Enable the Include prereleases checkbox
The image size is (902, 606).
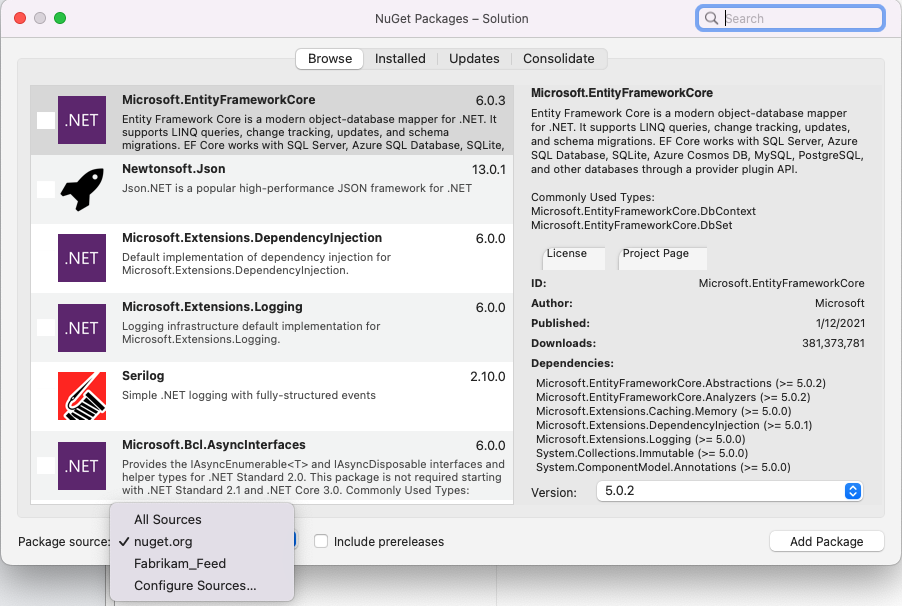click(321, 540)
